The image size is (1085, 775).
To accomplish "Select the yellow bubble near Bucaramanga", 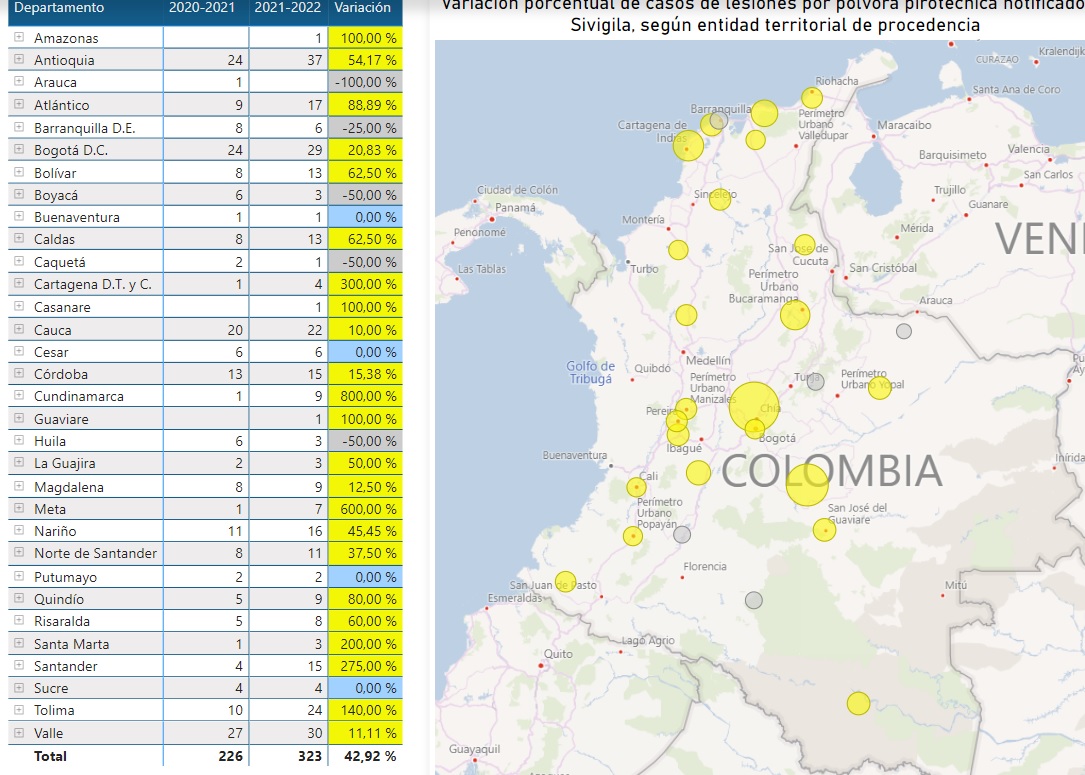I will (794, 315).
